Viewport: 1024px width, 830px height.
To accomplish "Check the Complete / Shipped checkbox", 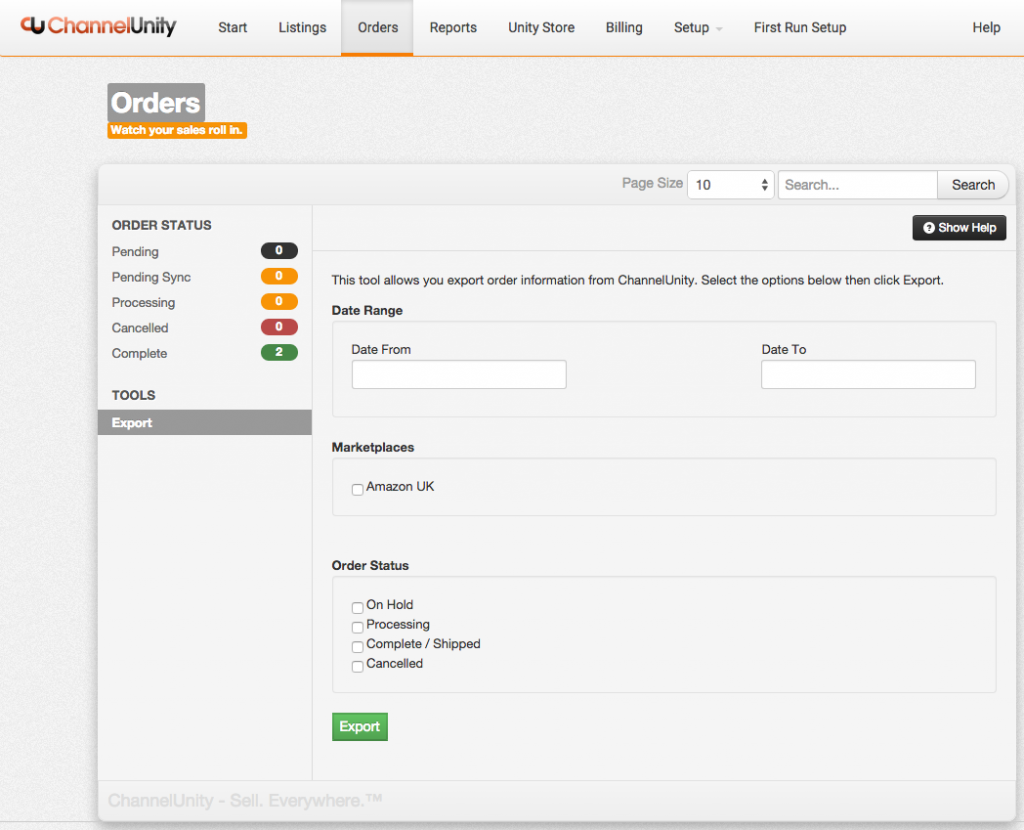I will (357, 646).
